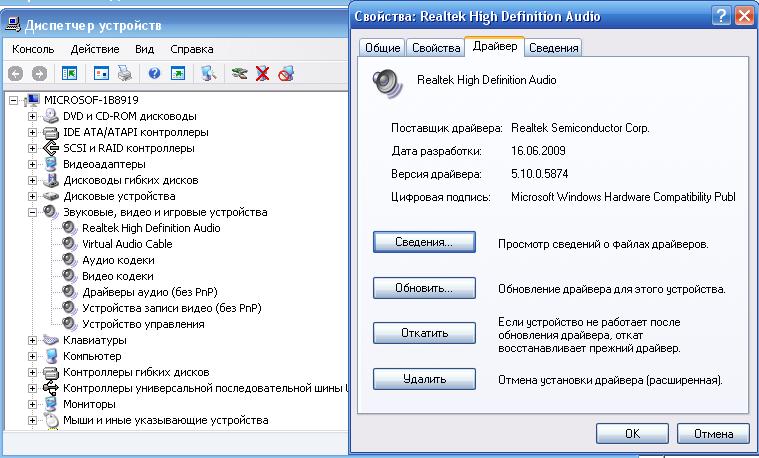This screenshot has height=458, width=759.
Task: Select Драйверы аудио (без PnP) item
Action: coord(150,292)
